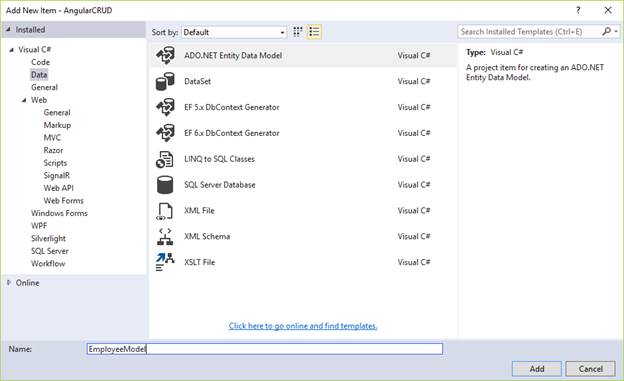This screenshot has width=624, height=381.
Task: Open the SQL Server category
Action: (50, 251)
